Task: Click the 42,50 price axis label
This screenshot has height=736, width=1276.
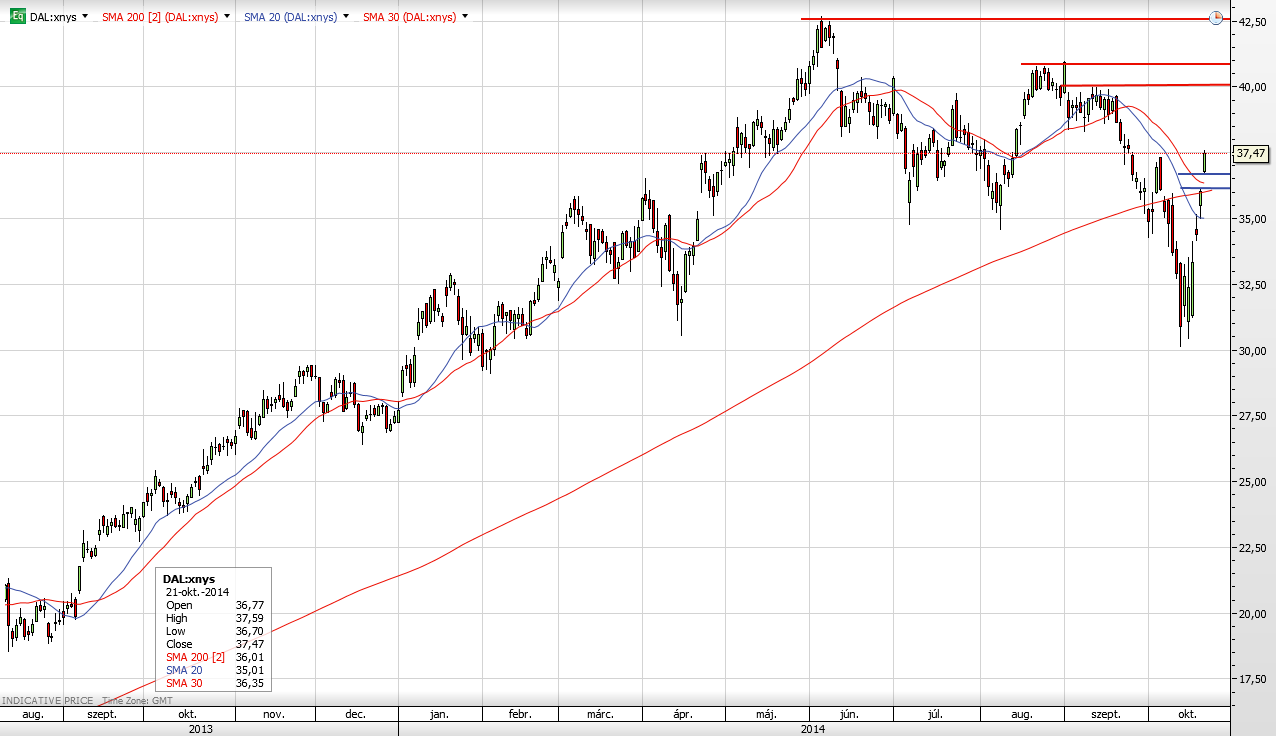Action: tap(1253, 21)
